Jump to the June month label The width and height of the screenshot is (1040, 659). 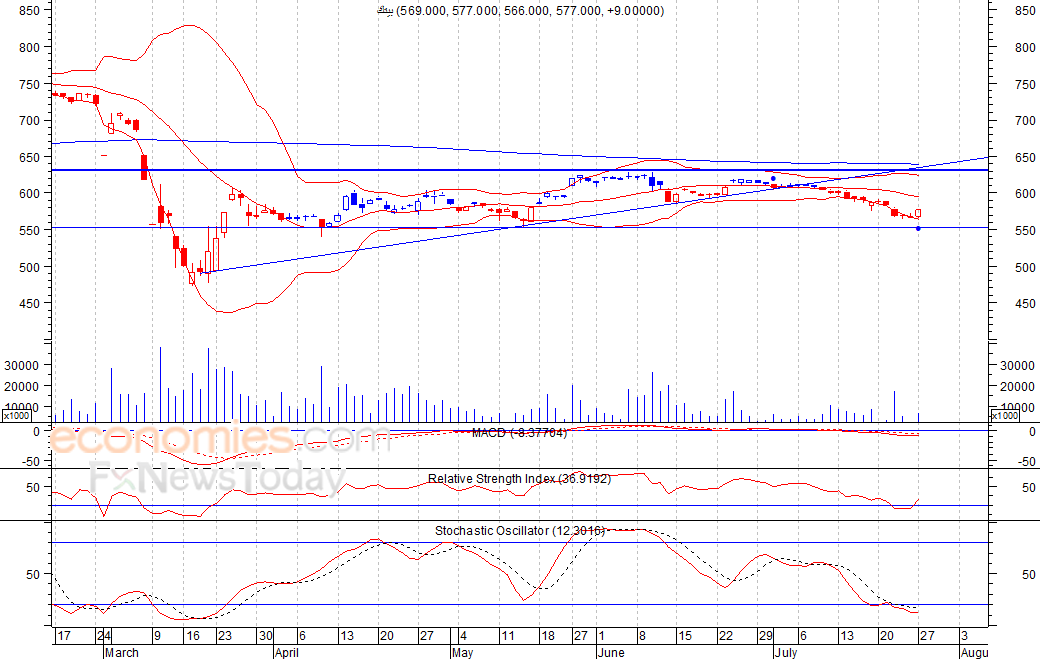[x=610, y=652]
